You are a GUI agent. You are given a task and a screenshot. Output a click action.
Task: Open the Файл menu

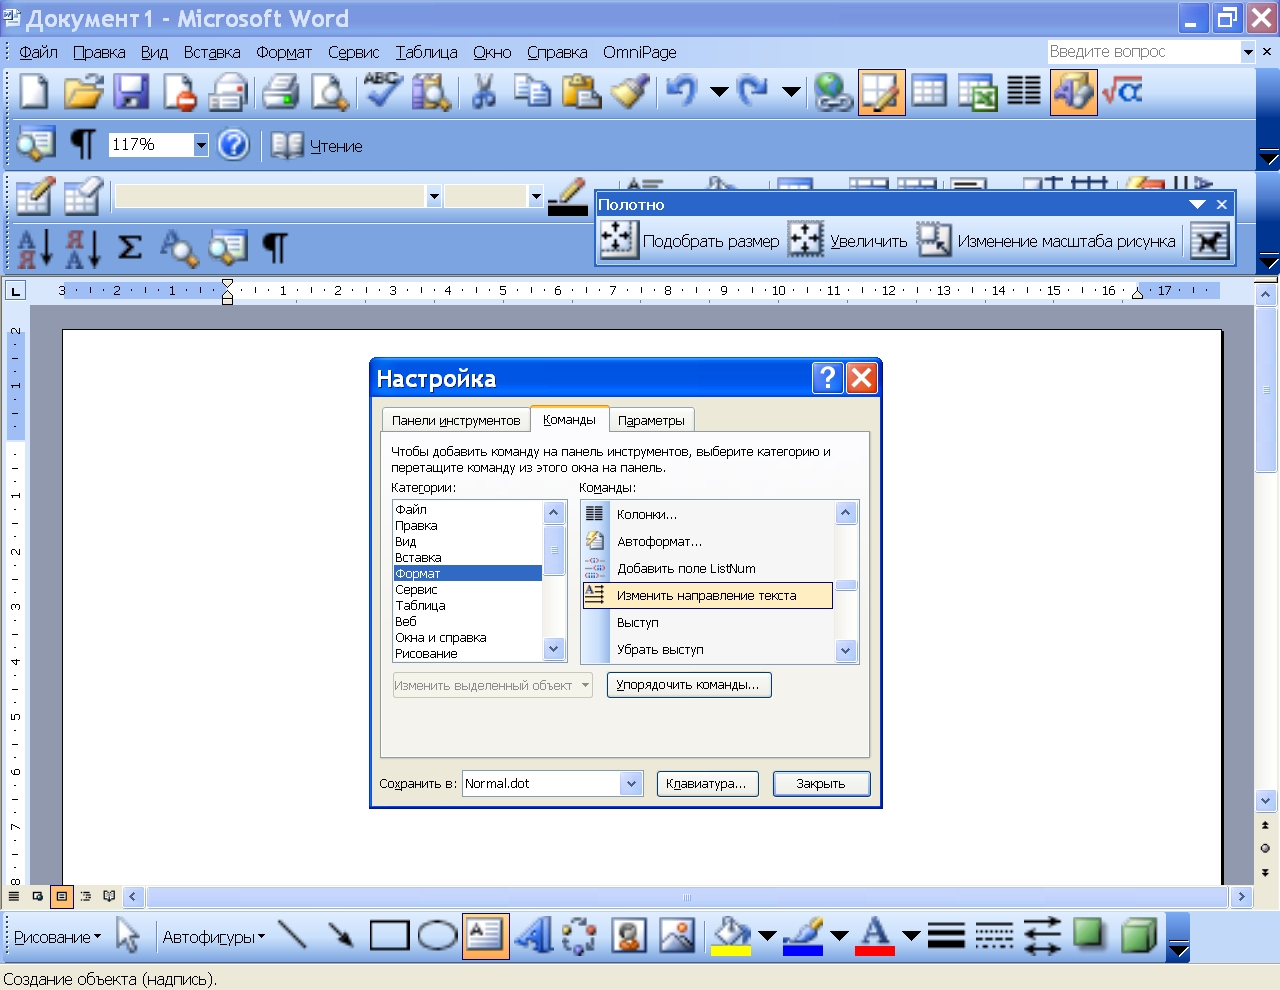(x=39, y=52)
